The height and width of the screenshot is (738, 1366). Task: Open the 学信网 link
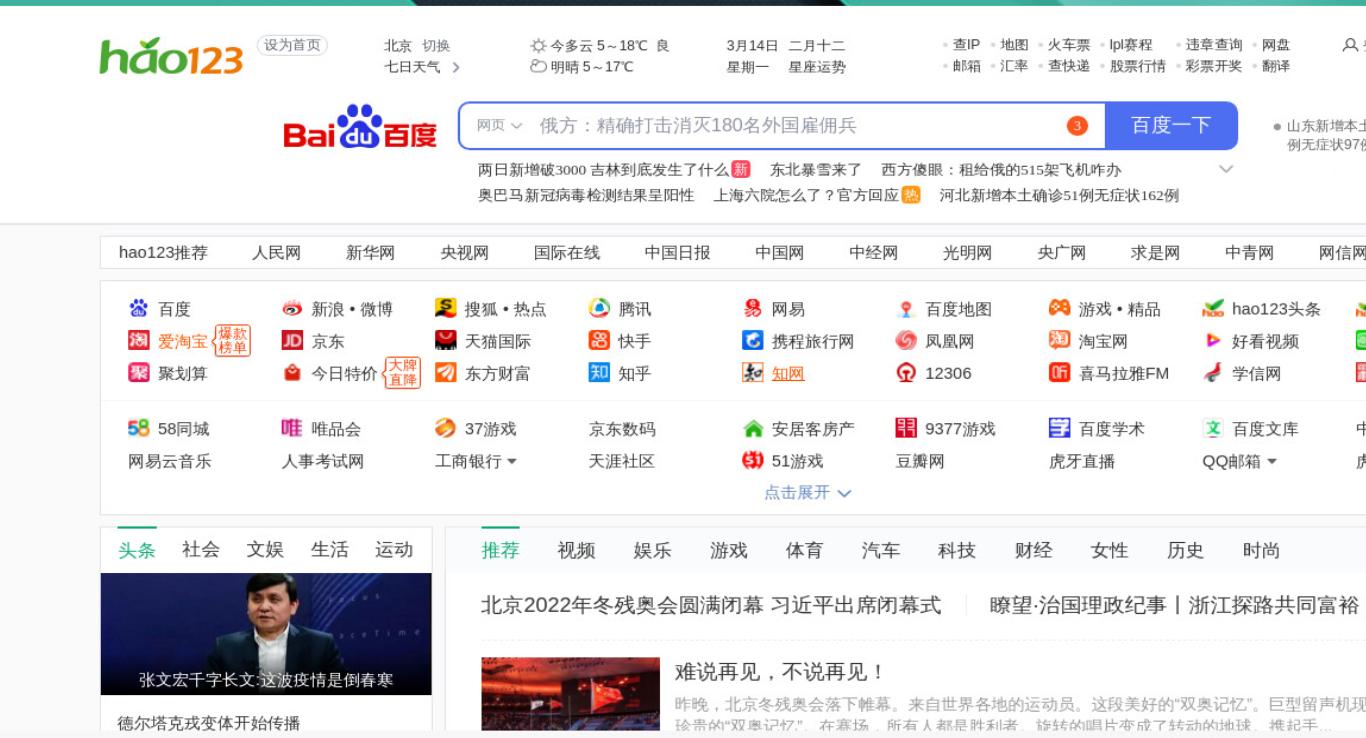pos(1257,373)
